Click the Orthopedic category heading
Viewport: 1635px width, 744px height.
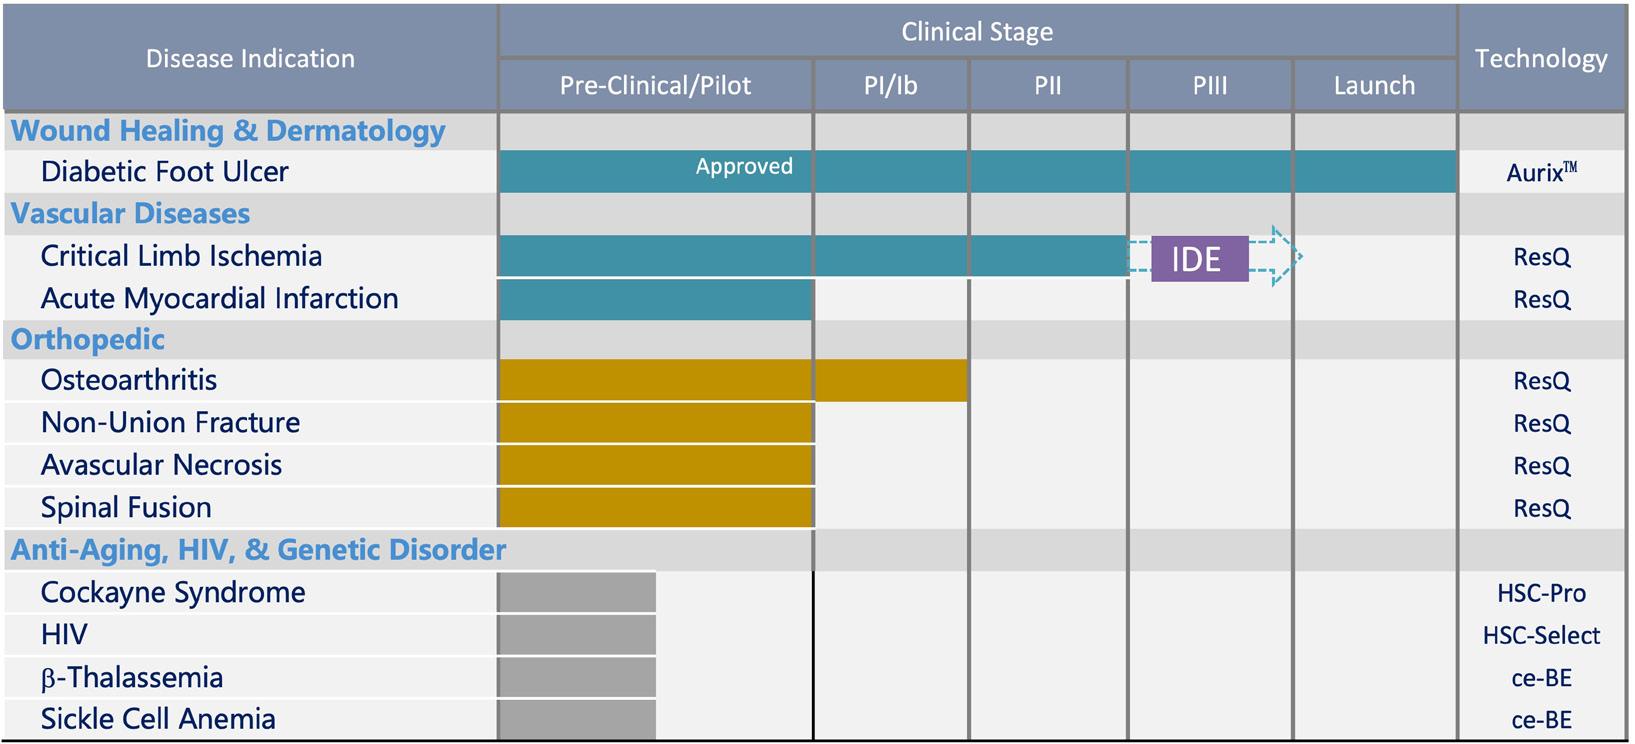[88, 339]
